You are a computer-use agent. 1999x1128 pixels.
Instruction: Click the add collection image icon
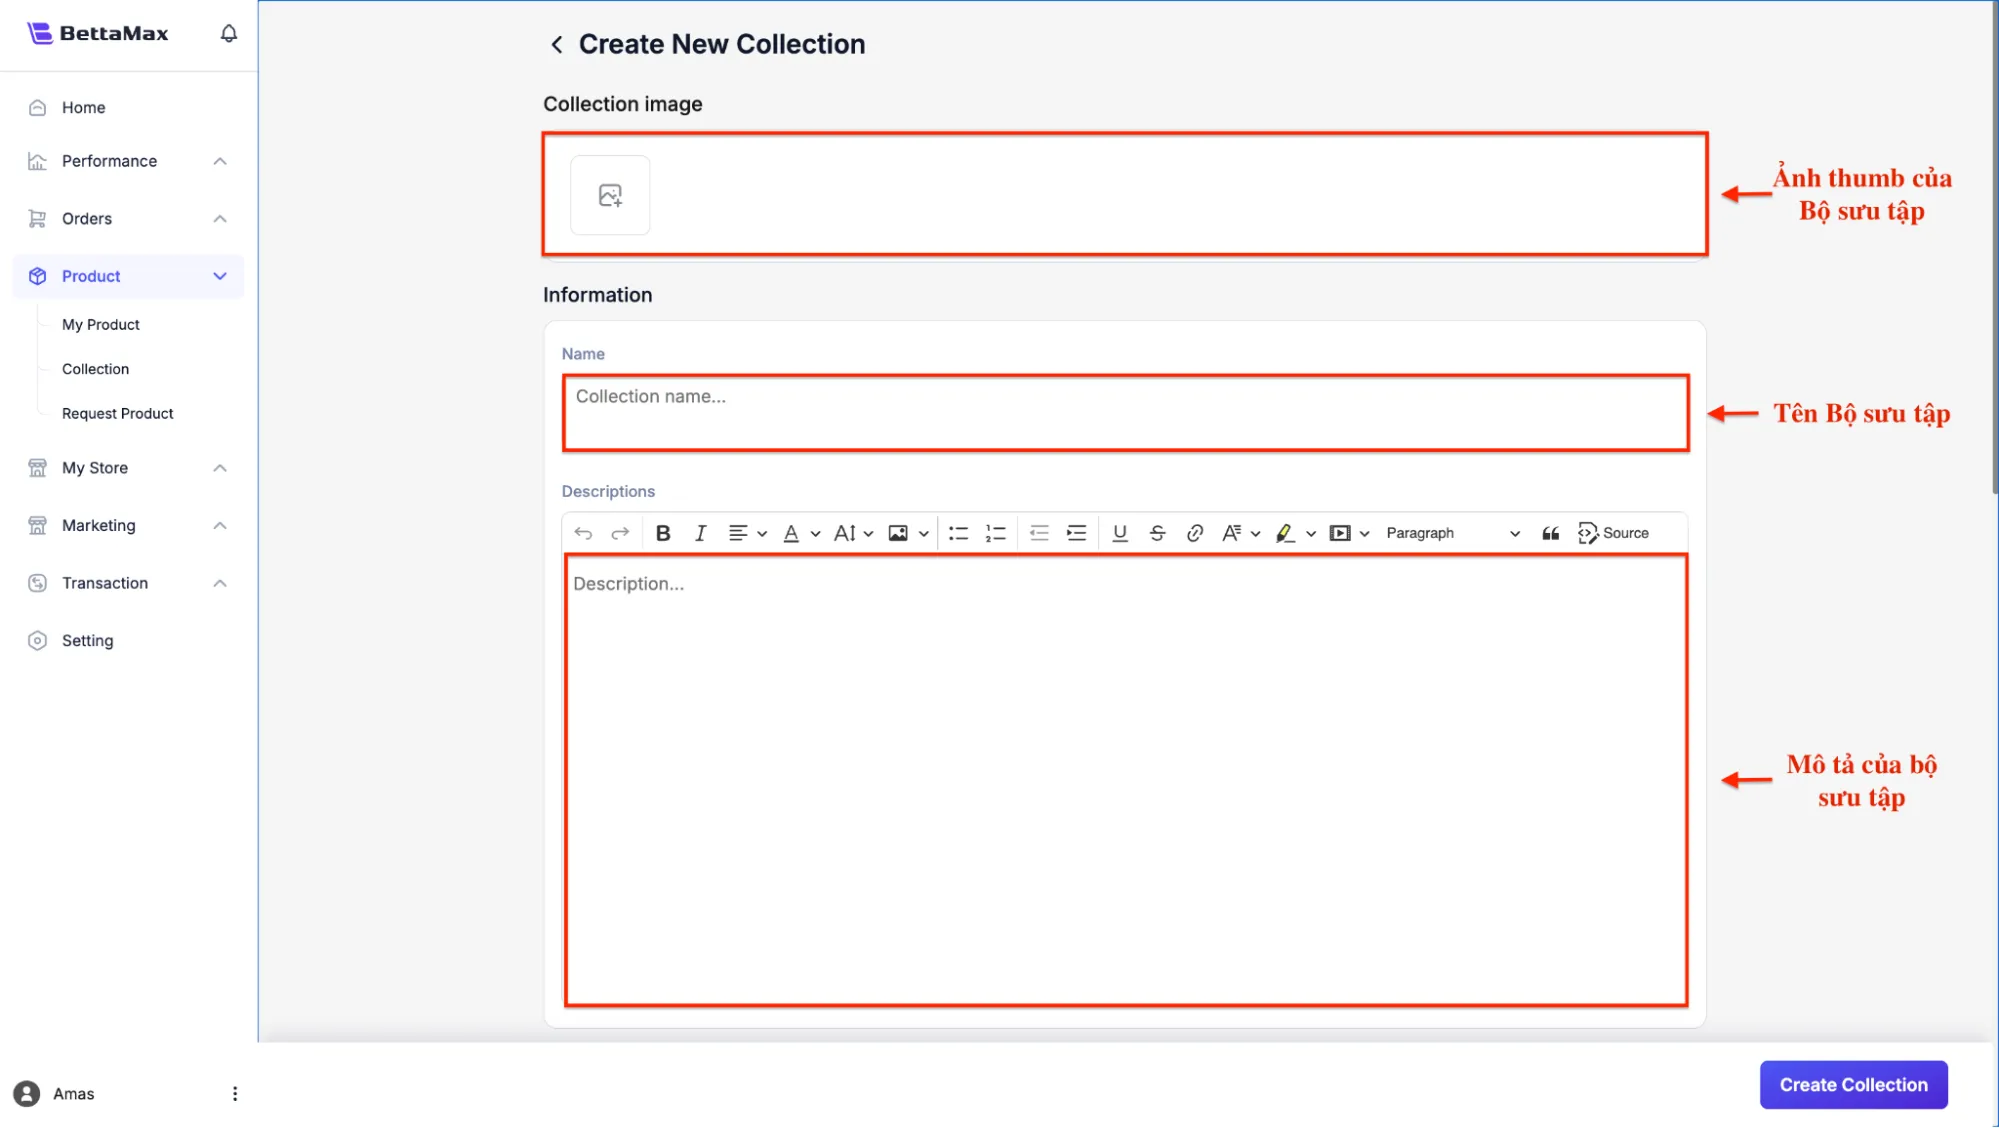[610, 195]
